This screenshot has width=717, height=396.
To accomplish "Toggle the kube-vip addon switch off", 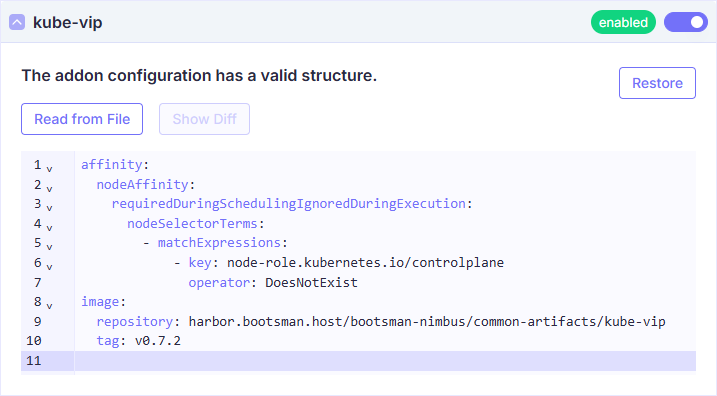I will pos(685,22).
